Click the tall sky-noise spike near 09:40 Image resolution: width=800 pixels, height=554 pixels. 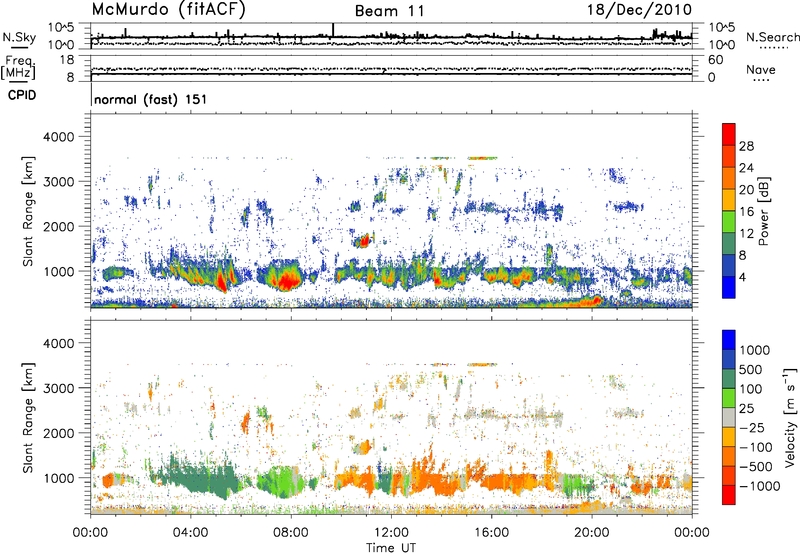click(333, 31)
